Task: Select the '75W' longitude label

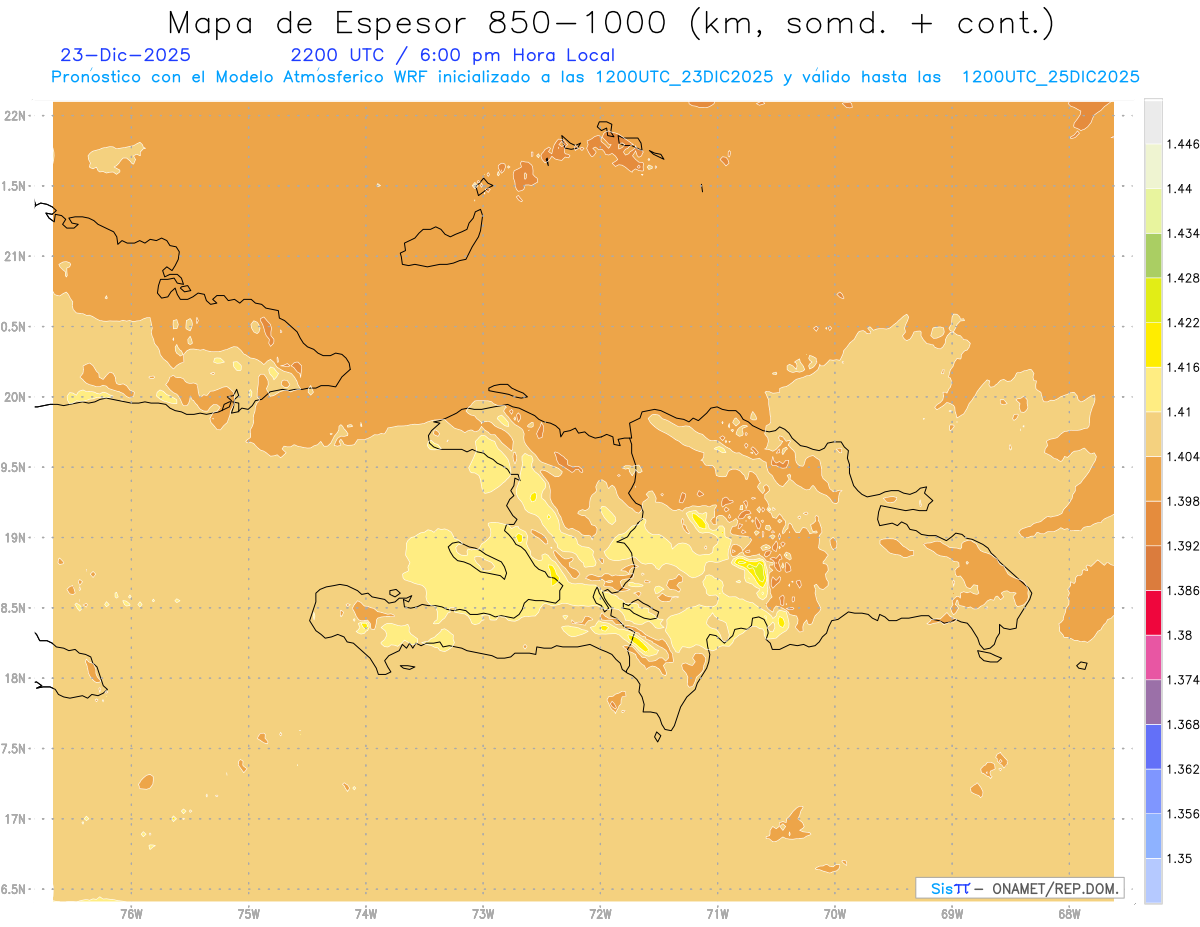Action: [249, 913]
